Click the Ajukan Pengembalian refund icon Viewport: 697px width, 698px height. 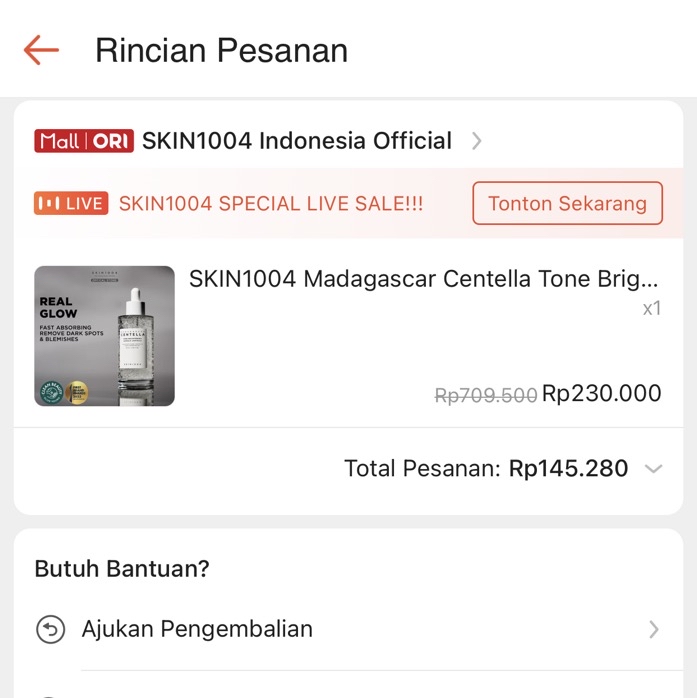(x=49, y=629)
